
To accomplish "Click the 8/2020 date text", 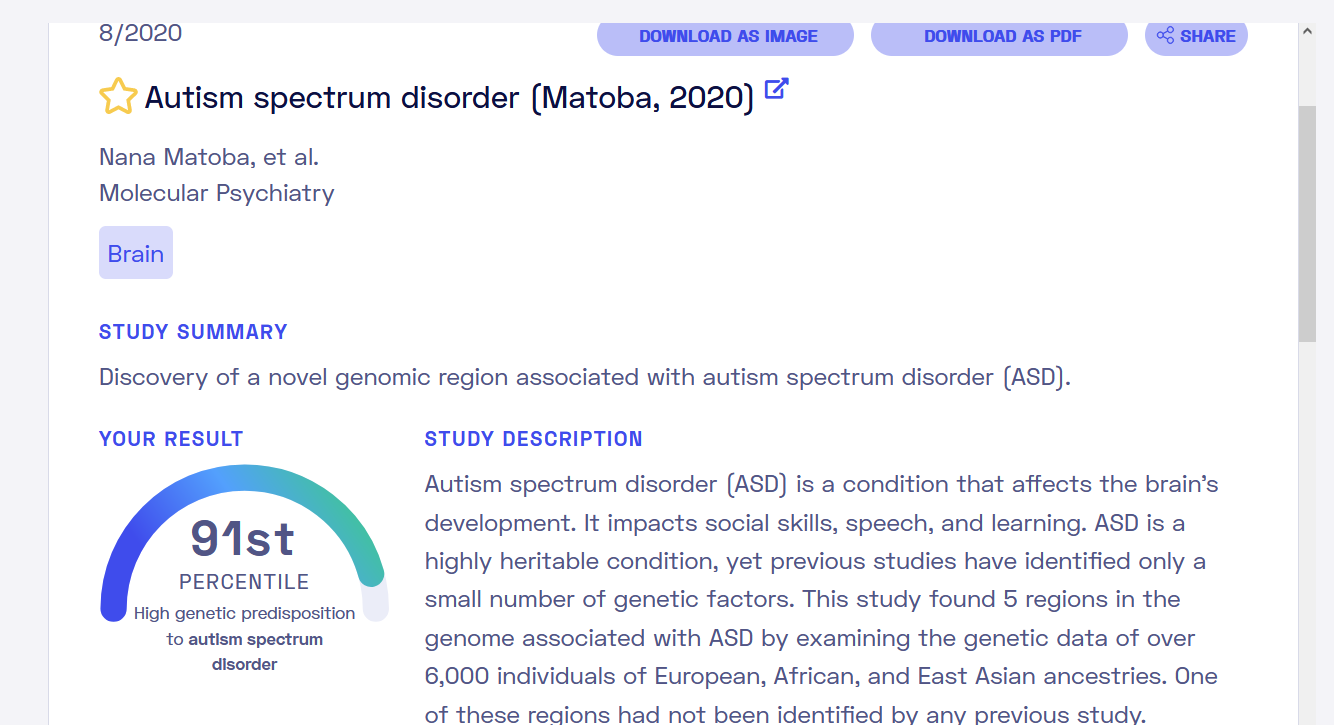I will click(x=140, y=33).
